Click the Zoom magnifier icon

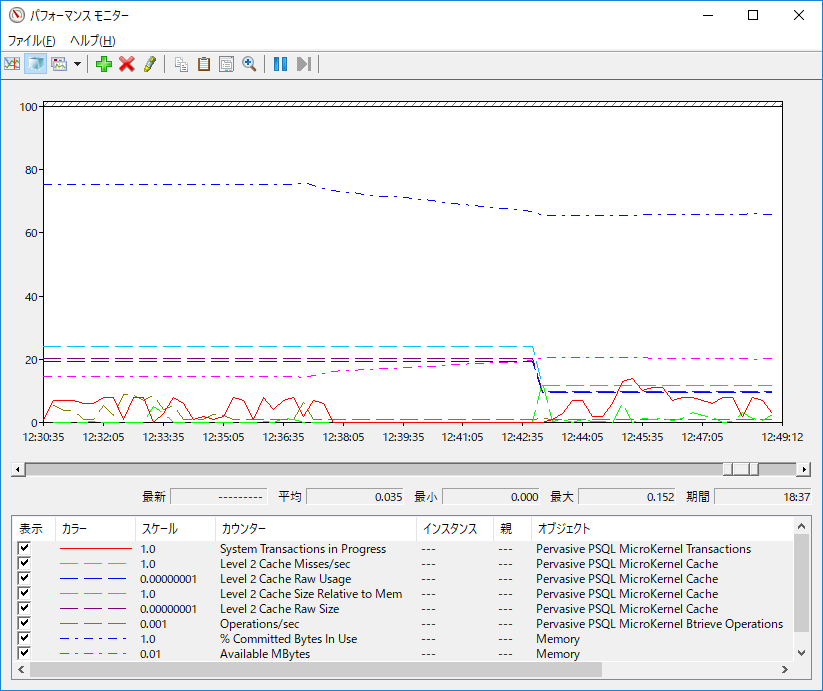point(249,64)
